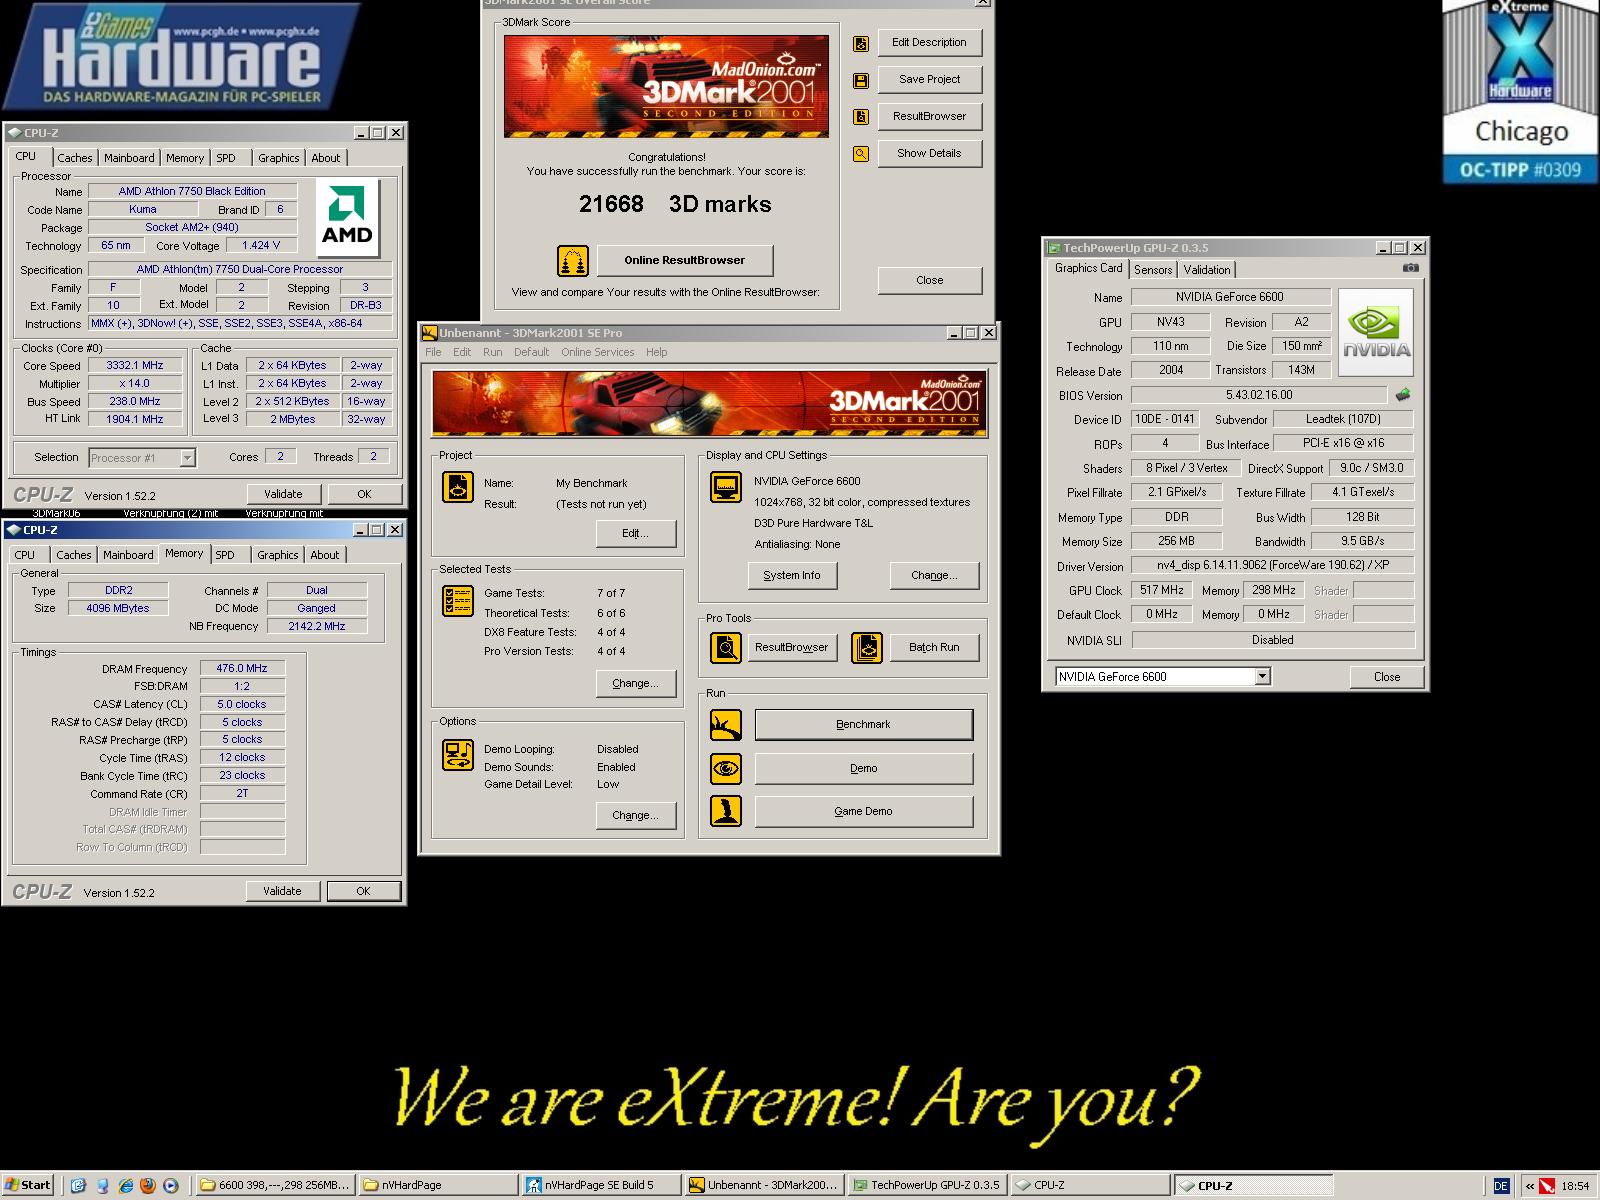Click the AMD logo in CPU-Z
1600x1200 pixels.
point(347,218)
